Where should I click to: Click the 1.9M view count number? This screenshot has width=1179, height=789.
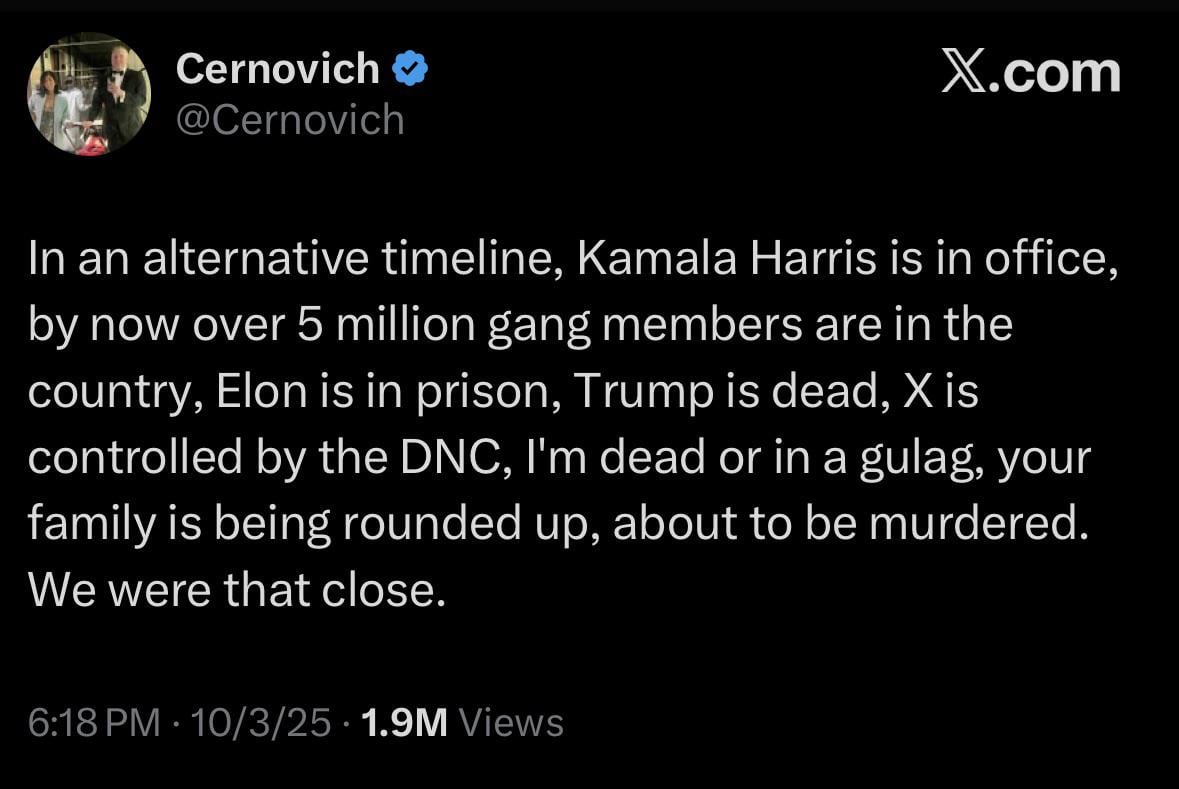(x=404, y=722)
